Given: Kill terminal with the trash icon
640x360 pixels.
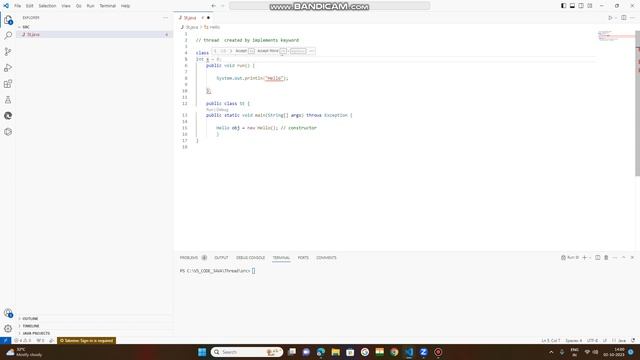Looking at the screenshot, I should 606,258.
